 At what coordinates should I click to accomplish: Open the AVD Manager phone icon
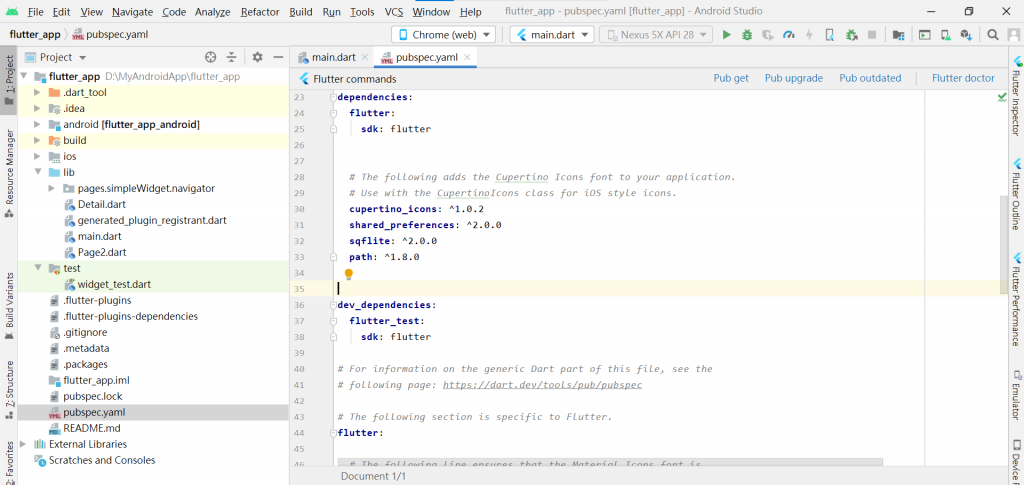pos(945,35)
